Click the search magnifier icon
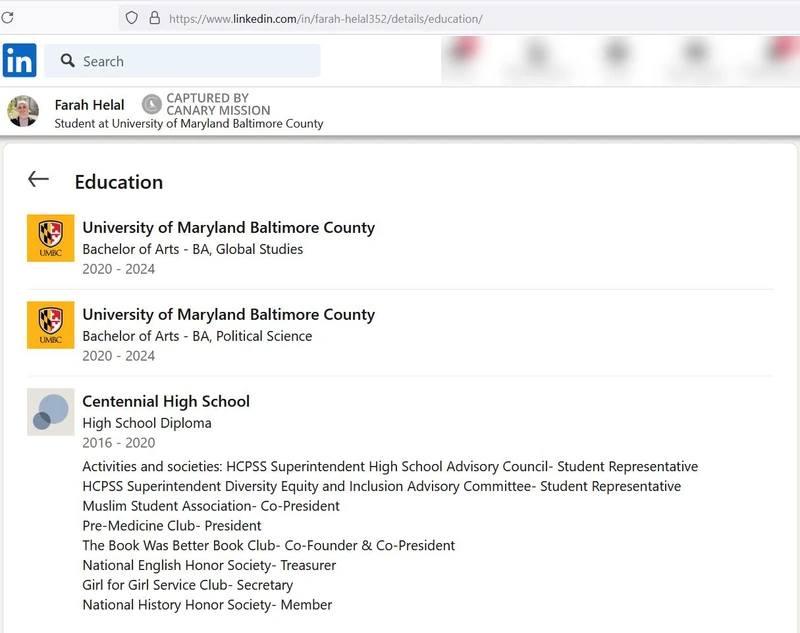This screenshot has width=800, height=633. [67, 61]
